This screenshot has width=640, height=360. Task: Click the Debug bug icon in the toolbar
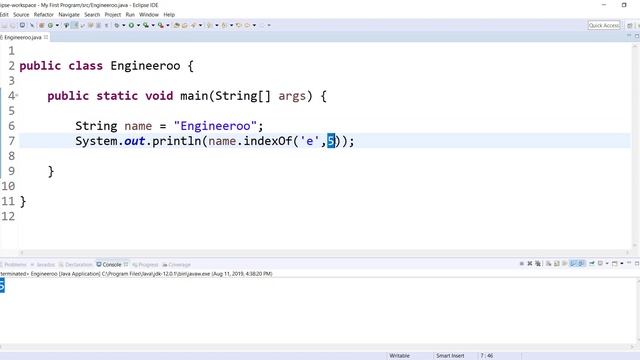(x=116, y=25)
